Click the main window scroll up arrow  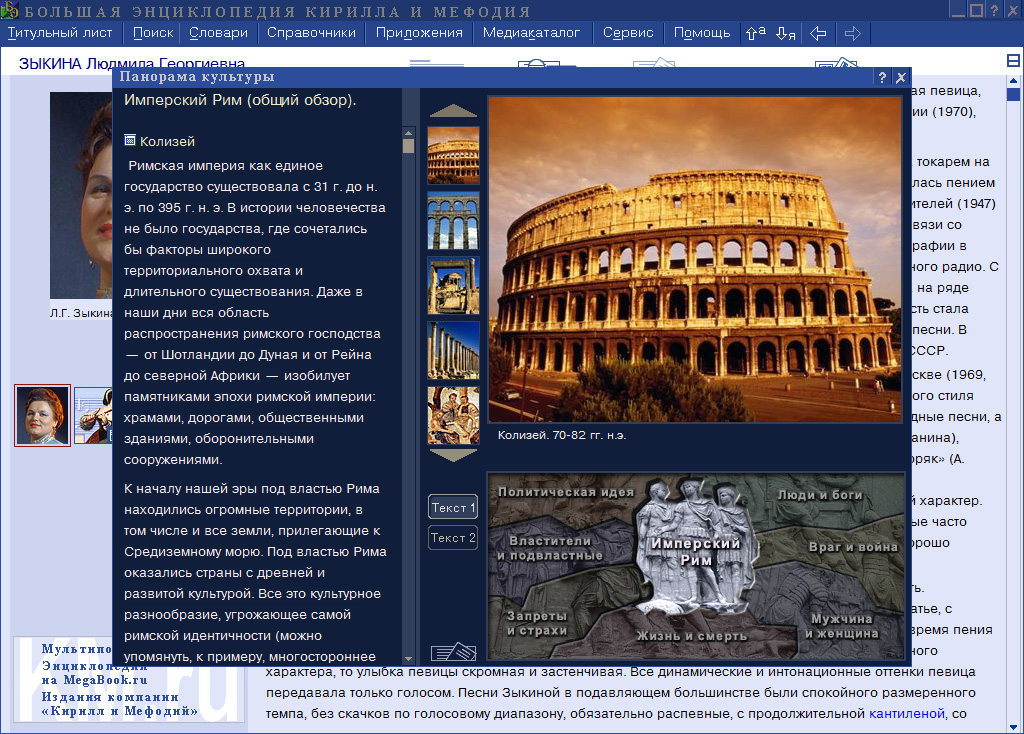tap(1014, 81)
